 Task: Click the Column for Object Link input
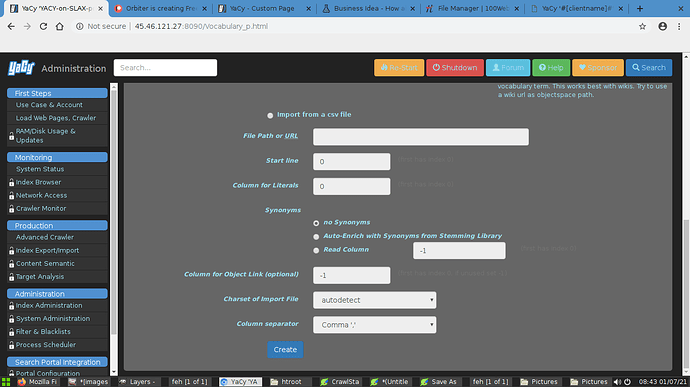tap(352, 275)
